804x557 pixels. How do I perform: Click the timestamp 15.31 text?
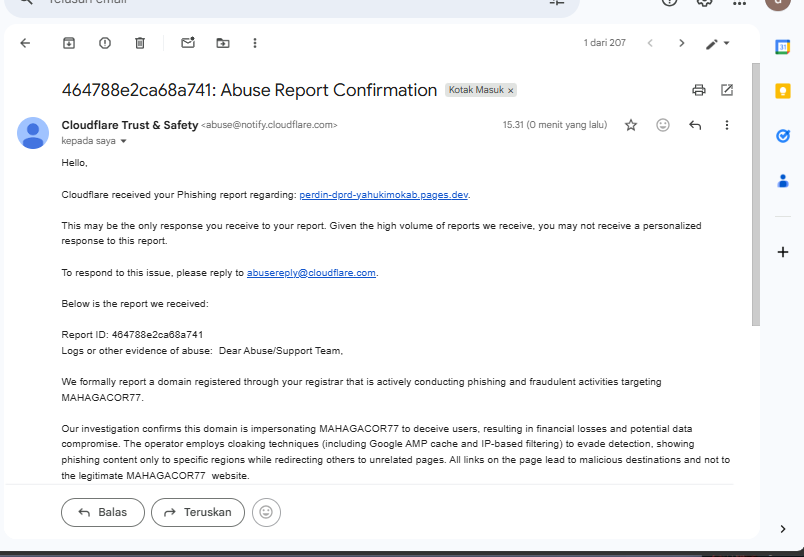[x=555, y=125]
